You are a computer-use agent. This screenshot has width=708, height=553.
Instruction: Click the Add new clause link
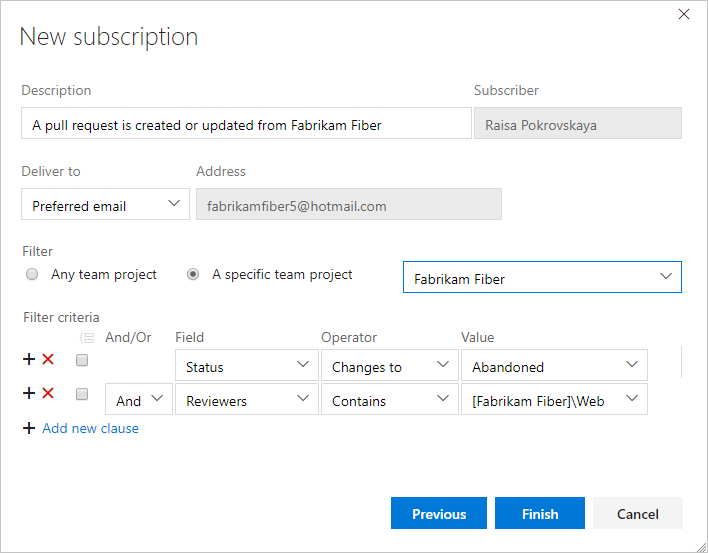[x=90, y=428]
